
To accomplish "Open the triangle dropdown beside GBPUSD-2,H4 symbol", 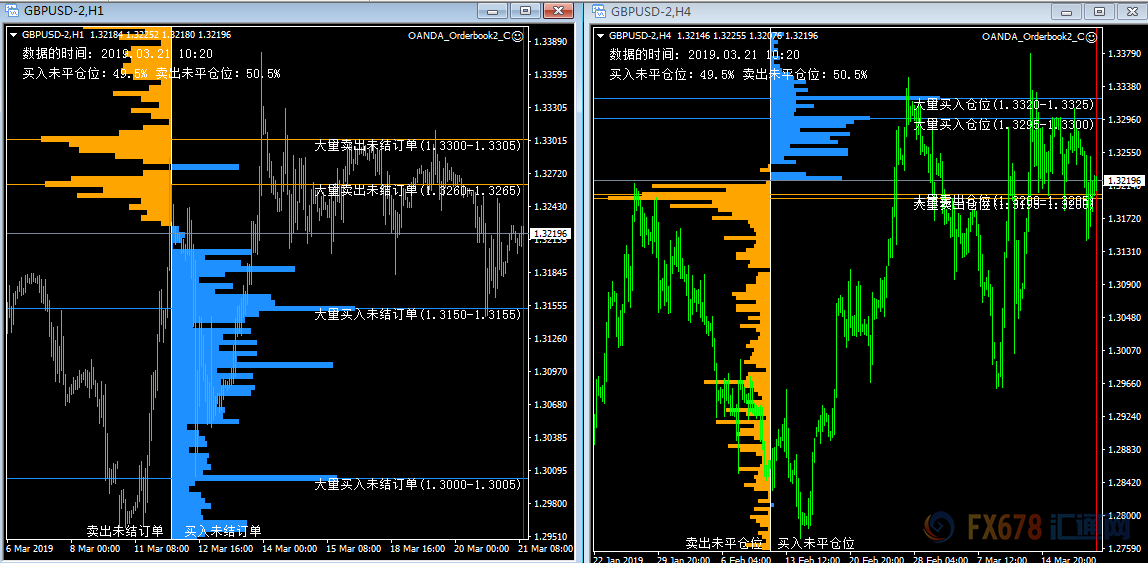I will (x=601, y=36).
